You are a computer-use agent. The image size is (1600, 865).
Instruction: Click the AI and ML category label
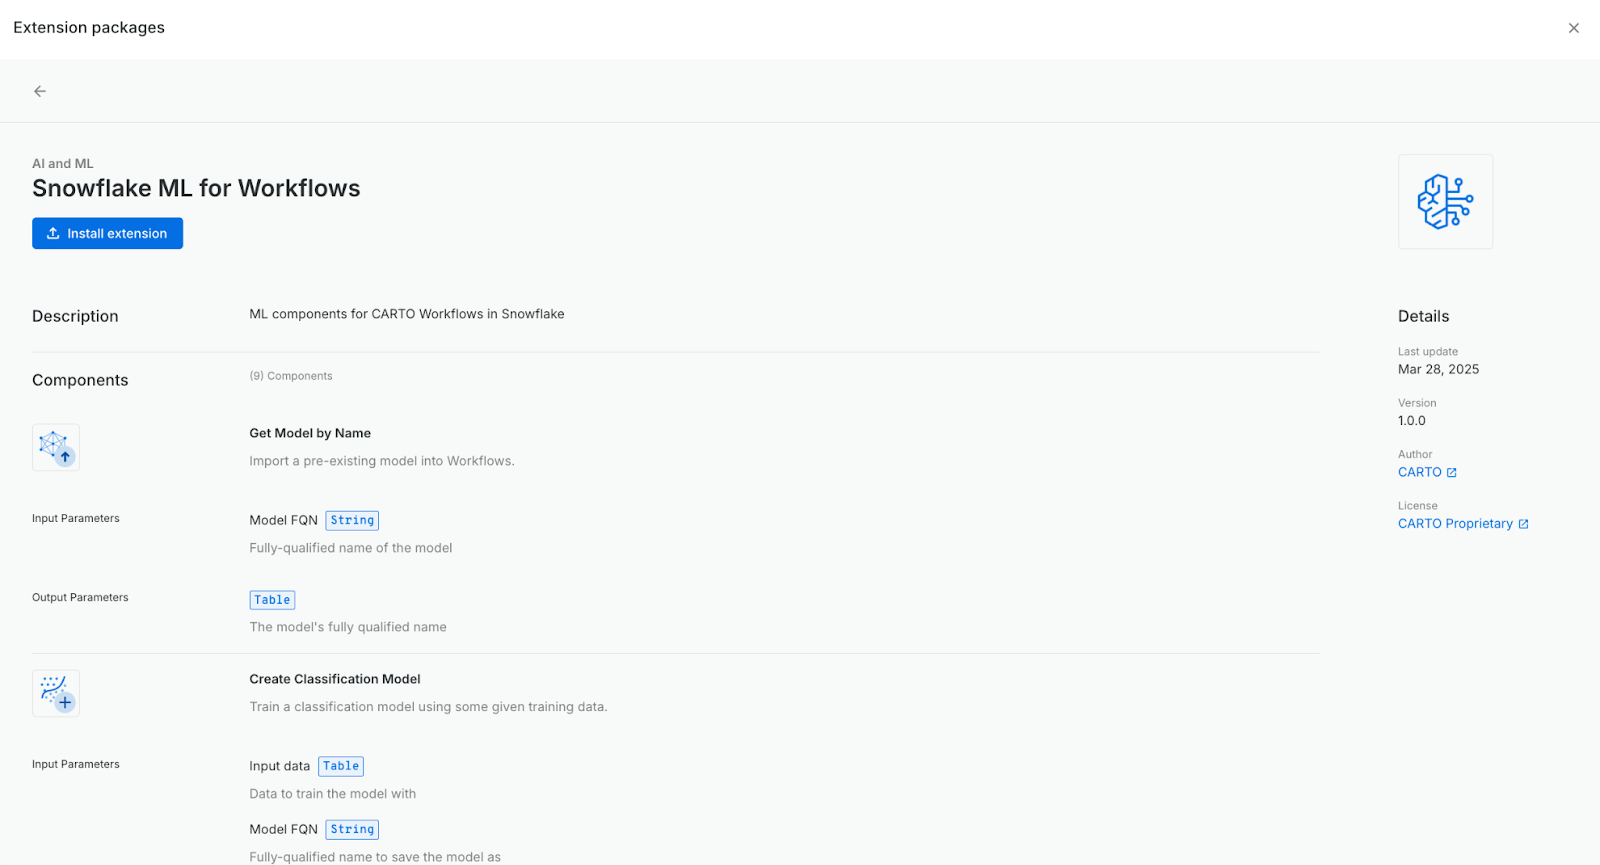pyautogui.click(x=62, y=163)
